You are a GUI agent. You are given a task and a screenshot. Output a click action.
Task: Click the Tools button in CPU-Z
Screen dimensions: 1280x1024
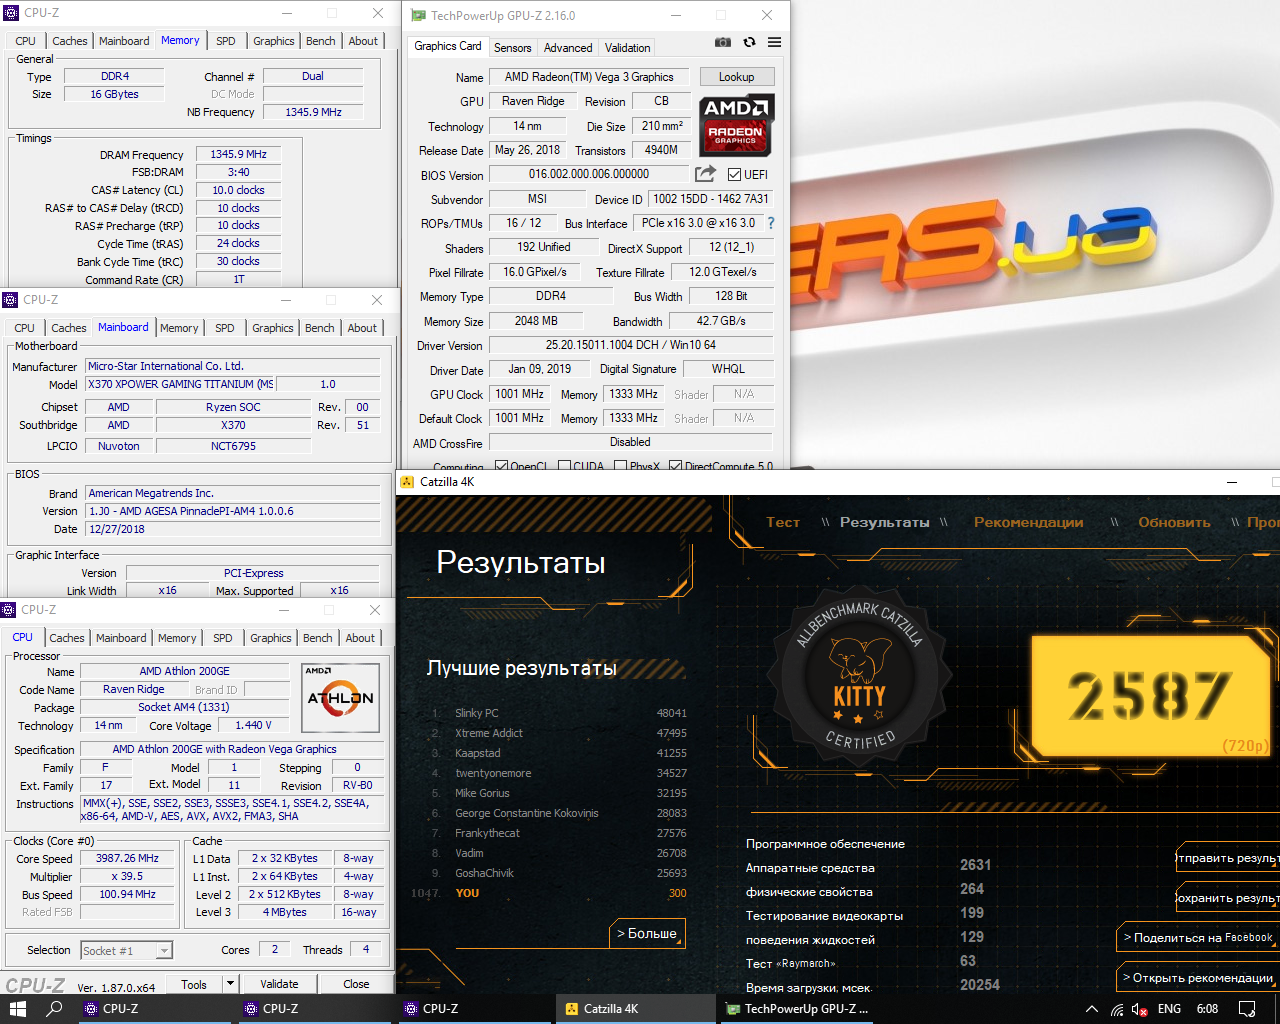click(194, 984)
